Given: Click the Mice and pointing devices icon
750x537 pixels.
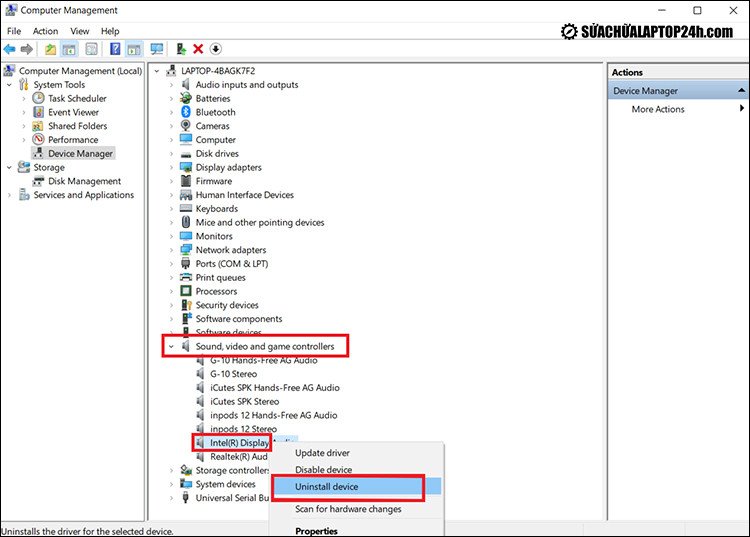Looking at the screenshot, I should click(x=186, y=222).
